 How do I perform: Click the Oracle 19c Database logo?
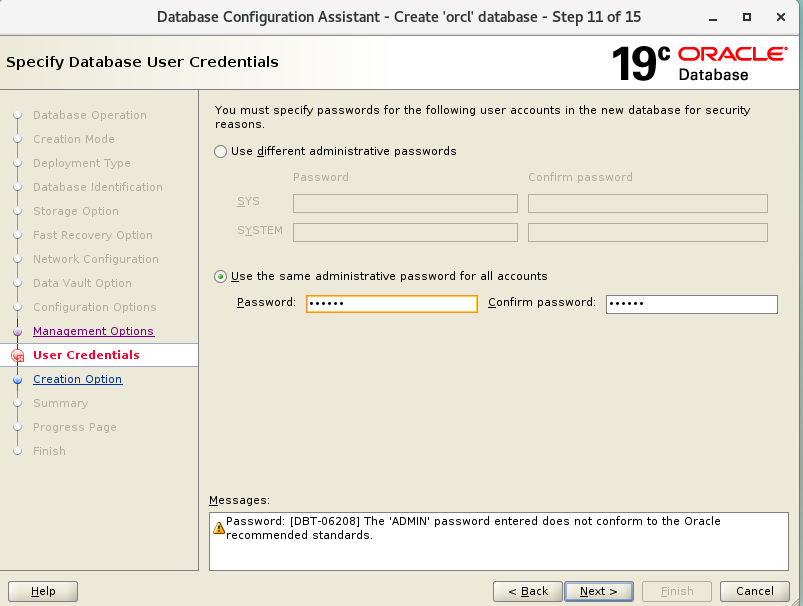[x=700, y=63]
